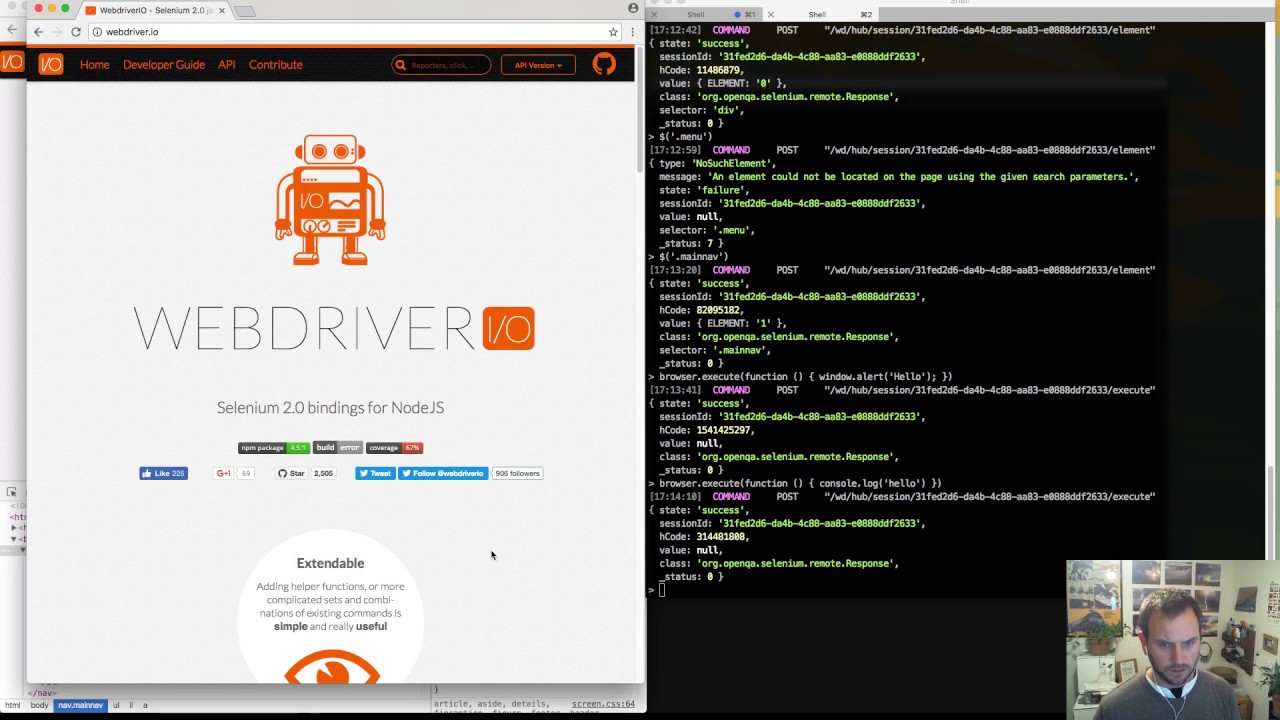Click the orange robot mascot image
Screen dimensions: 1280x720
pos(330,200)
